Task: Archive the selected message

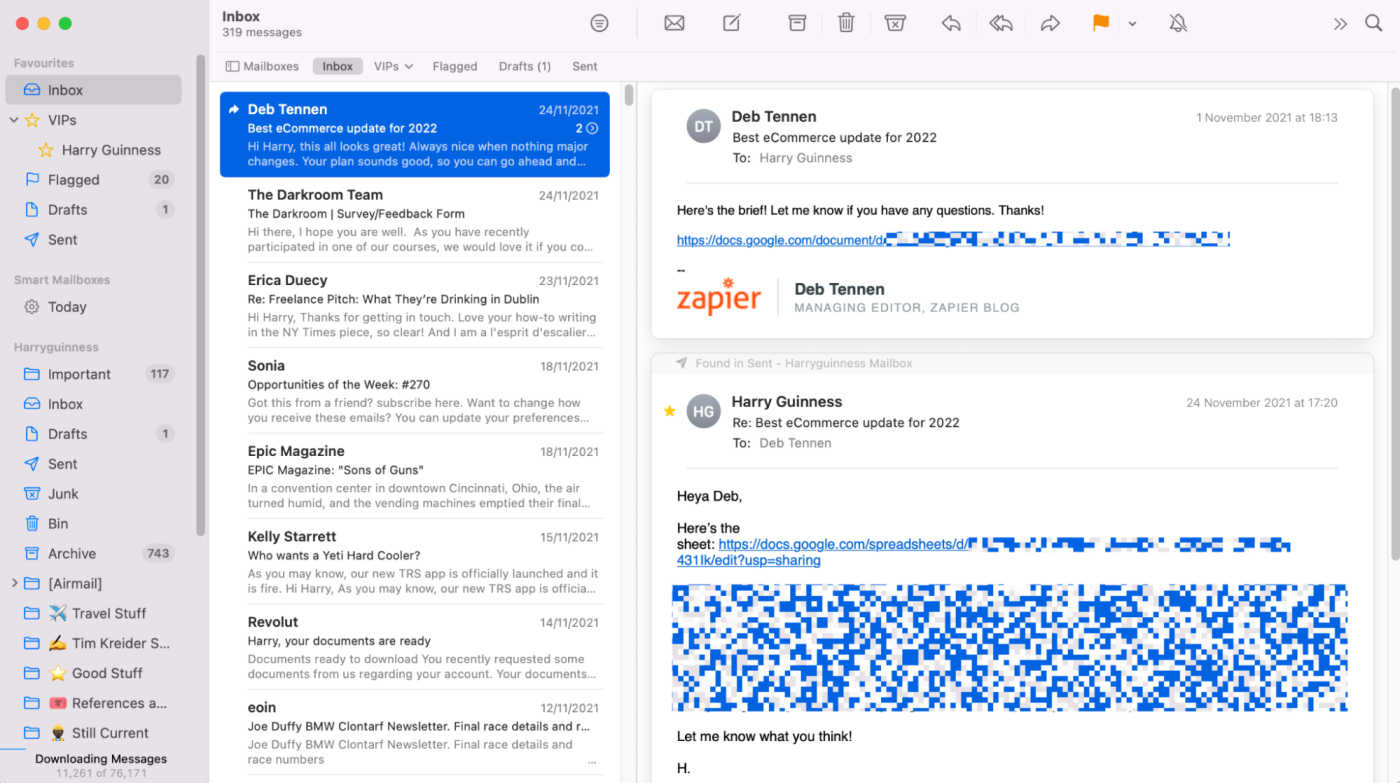Action: point(797,23)
